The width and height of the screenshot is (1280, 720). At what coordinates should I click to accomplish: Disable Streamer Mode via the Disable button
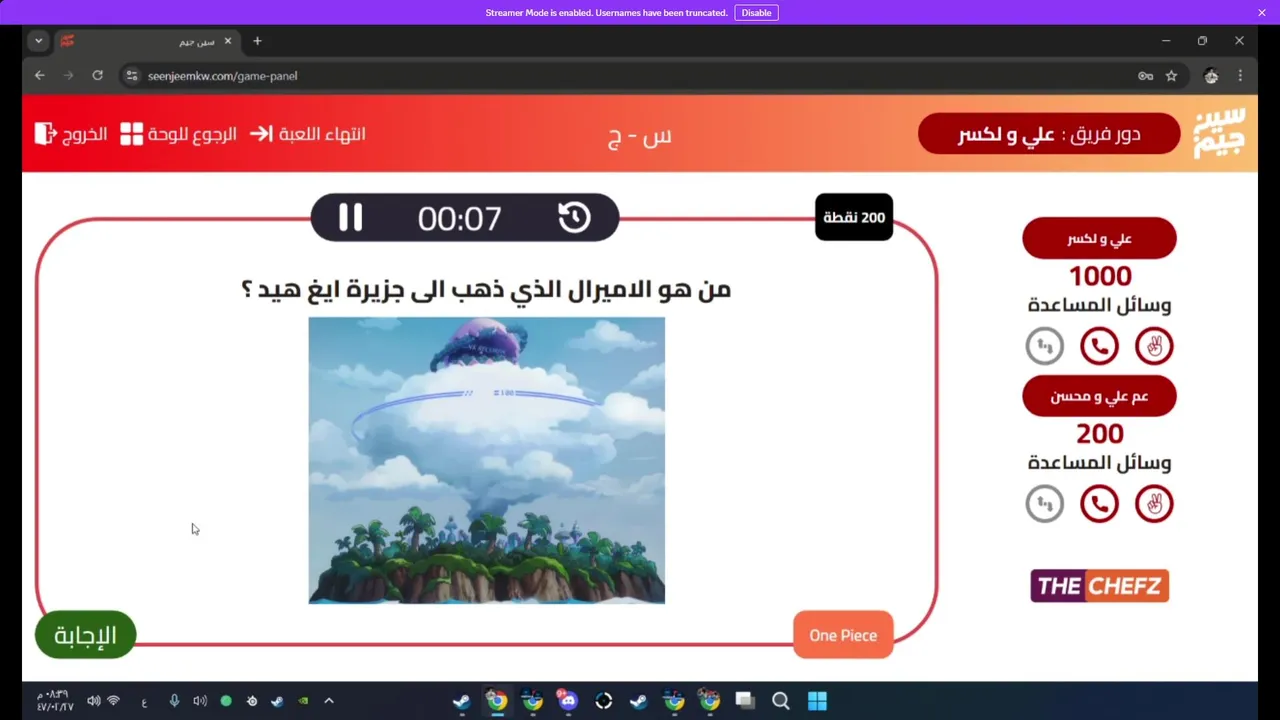(x=756, y=13)
